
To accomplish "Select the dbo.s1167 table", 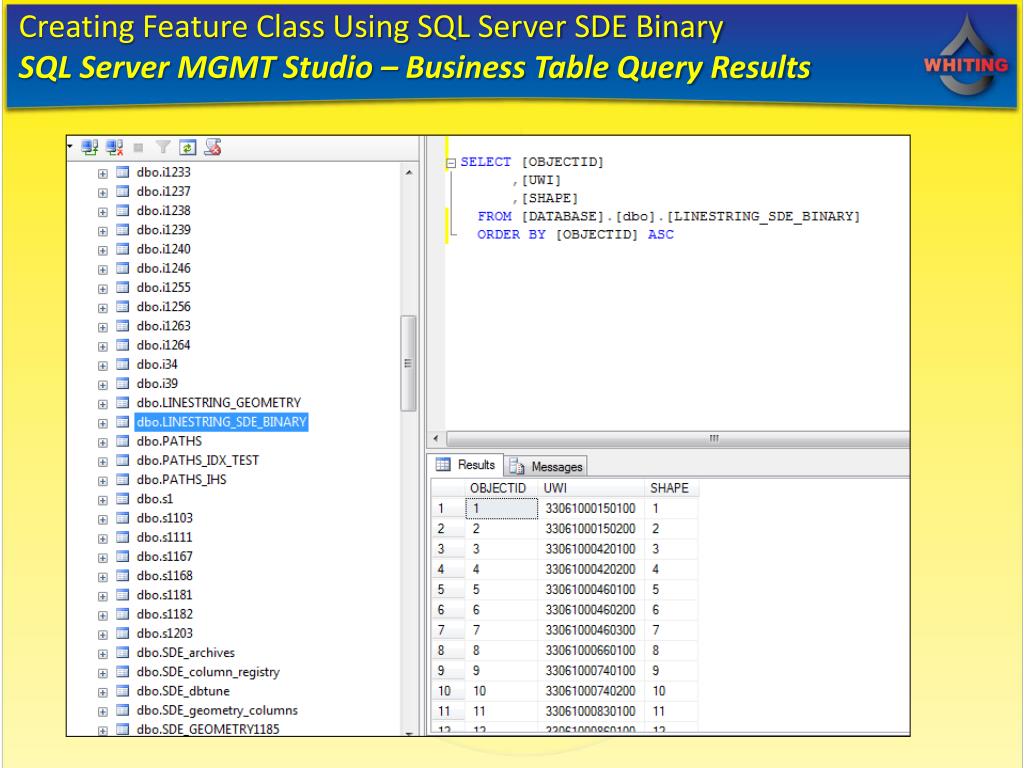I will pos(165,556).
